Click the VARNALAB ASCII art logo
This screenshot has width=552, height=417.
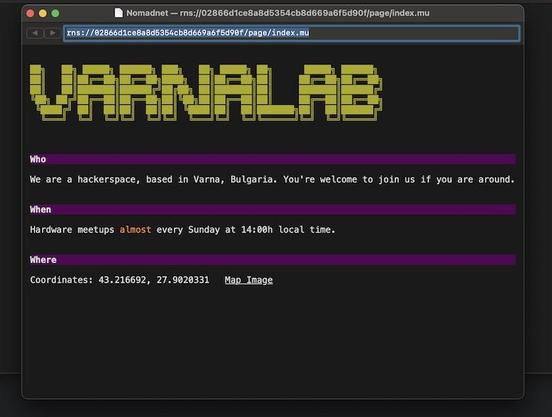[206, 93]
